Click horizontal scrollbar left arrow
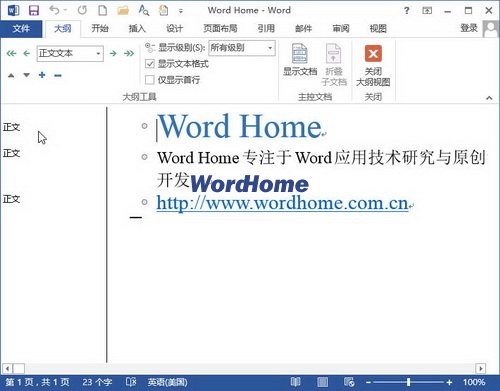The width and height of the screenshot is (500, 391). [7, 368]
